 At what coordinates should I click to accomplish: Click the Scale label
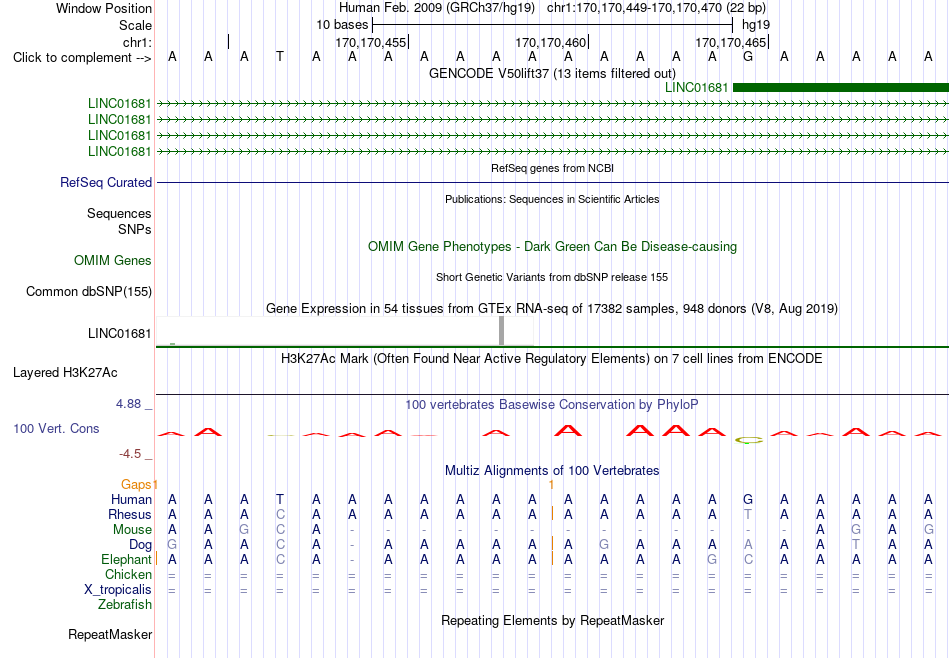(x=135, y=25)
